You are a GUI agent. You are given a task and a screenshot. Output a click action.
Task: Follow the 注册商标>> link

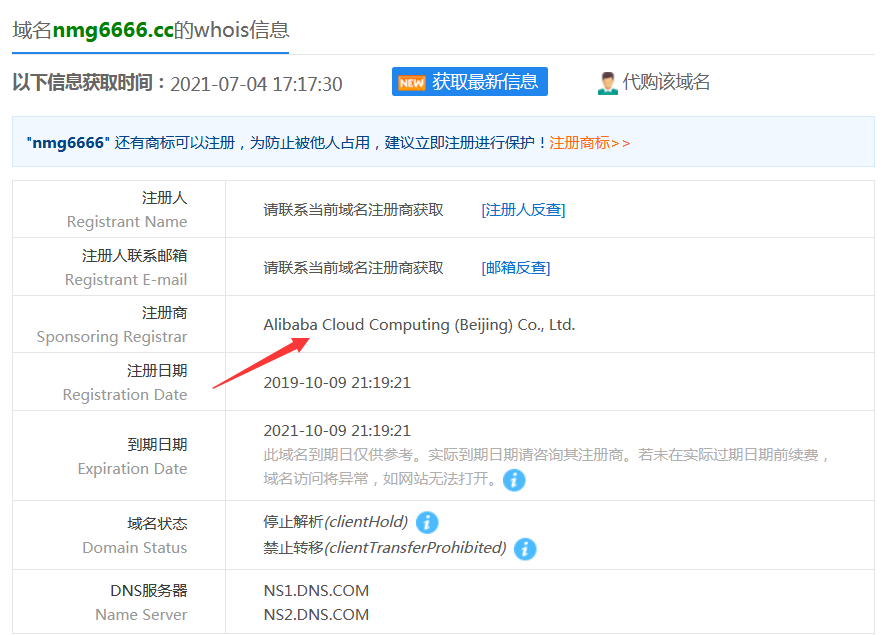[x=590, y=143]
